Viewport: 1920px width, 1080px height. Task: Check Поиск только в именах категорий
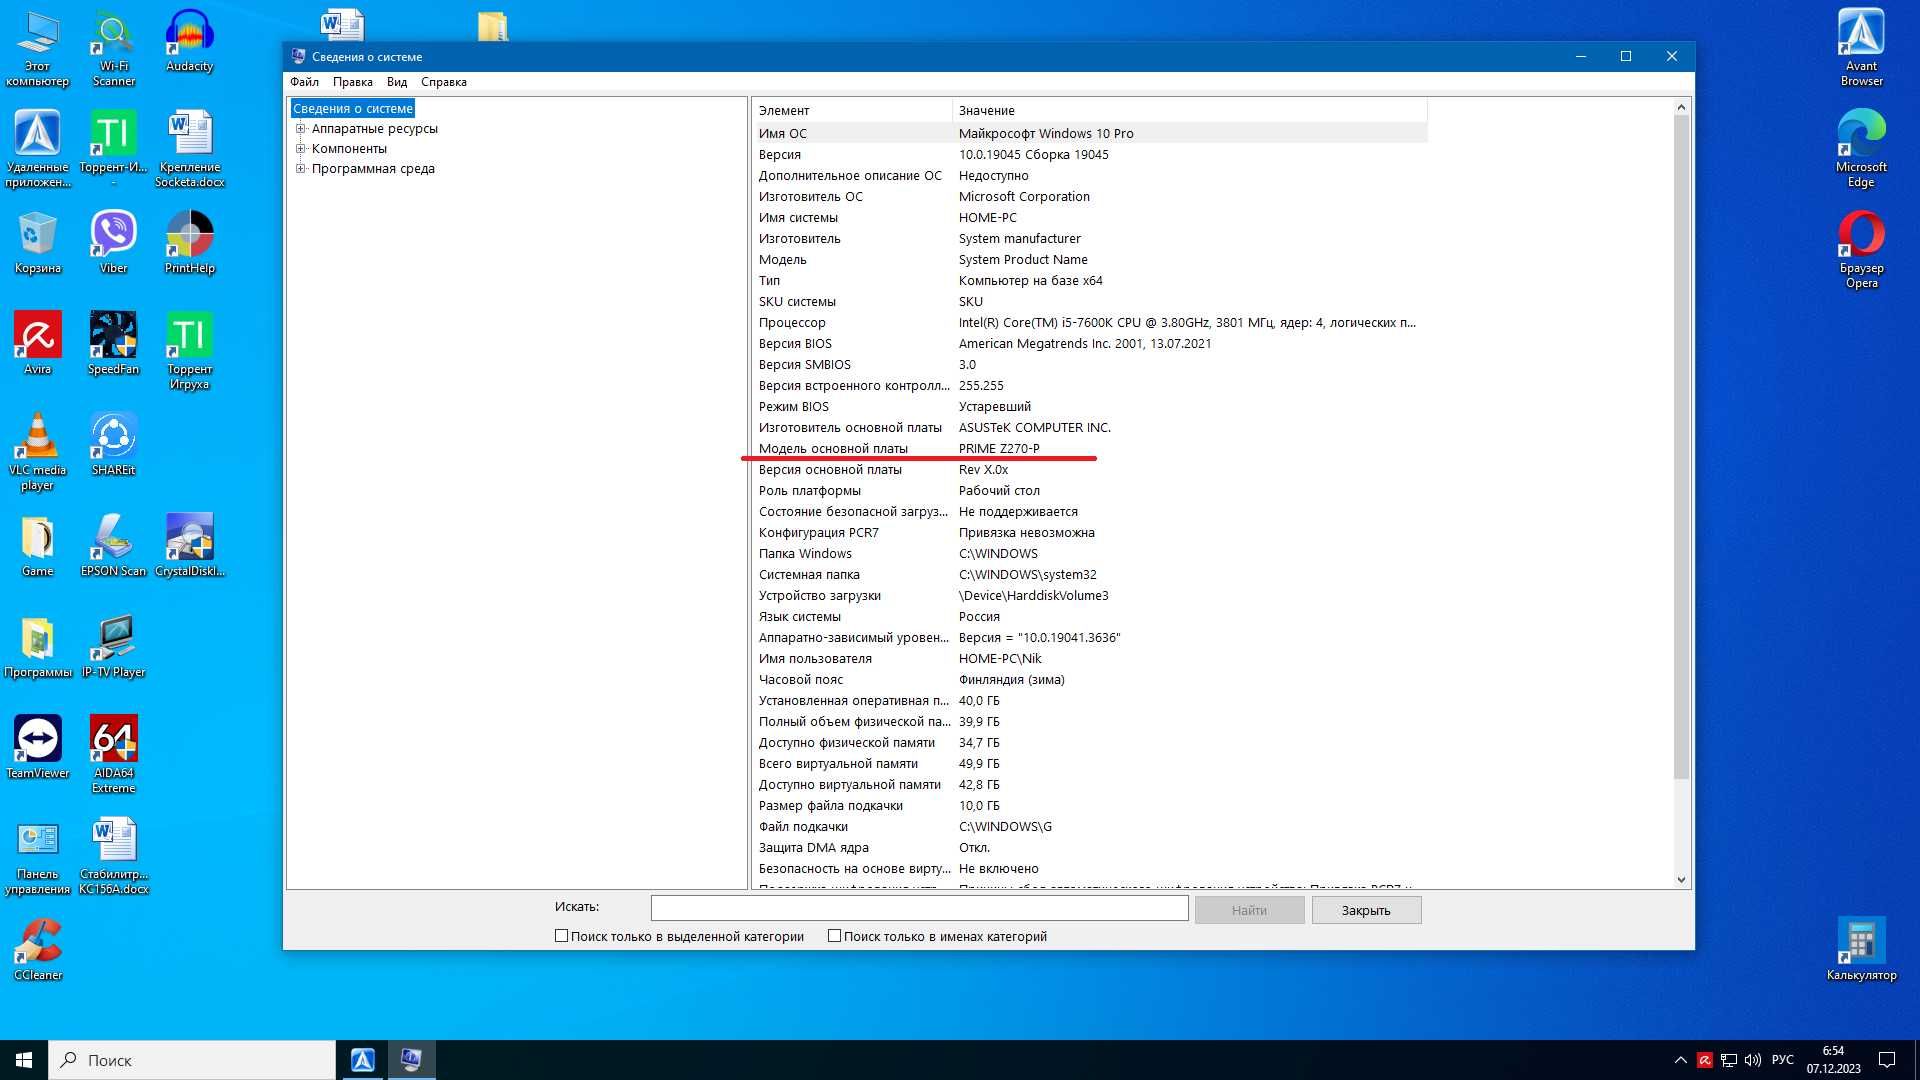(x=834, y=936)
